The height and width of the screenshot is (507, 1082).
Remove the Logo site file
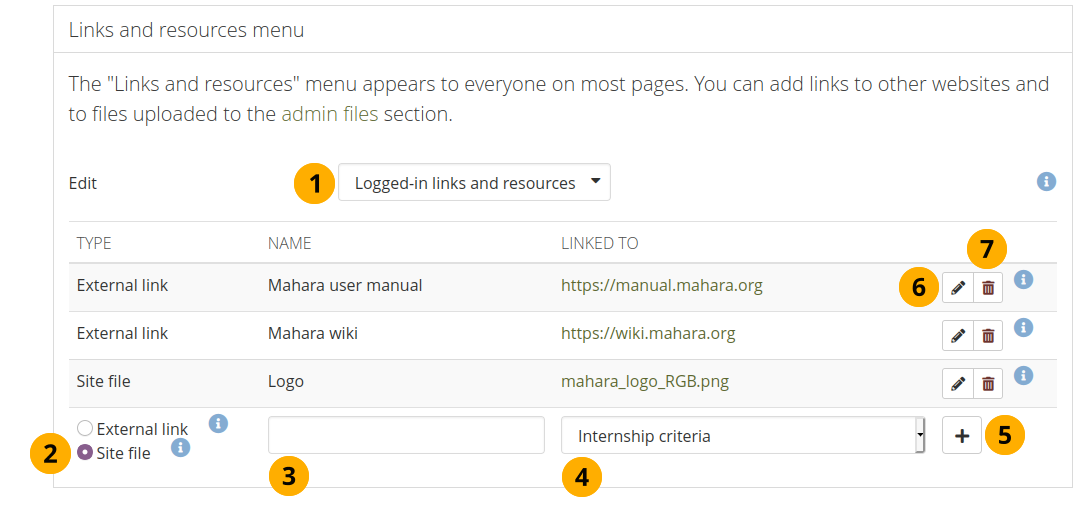click(x=988, y=383)
